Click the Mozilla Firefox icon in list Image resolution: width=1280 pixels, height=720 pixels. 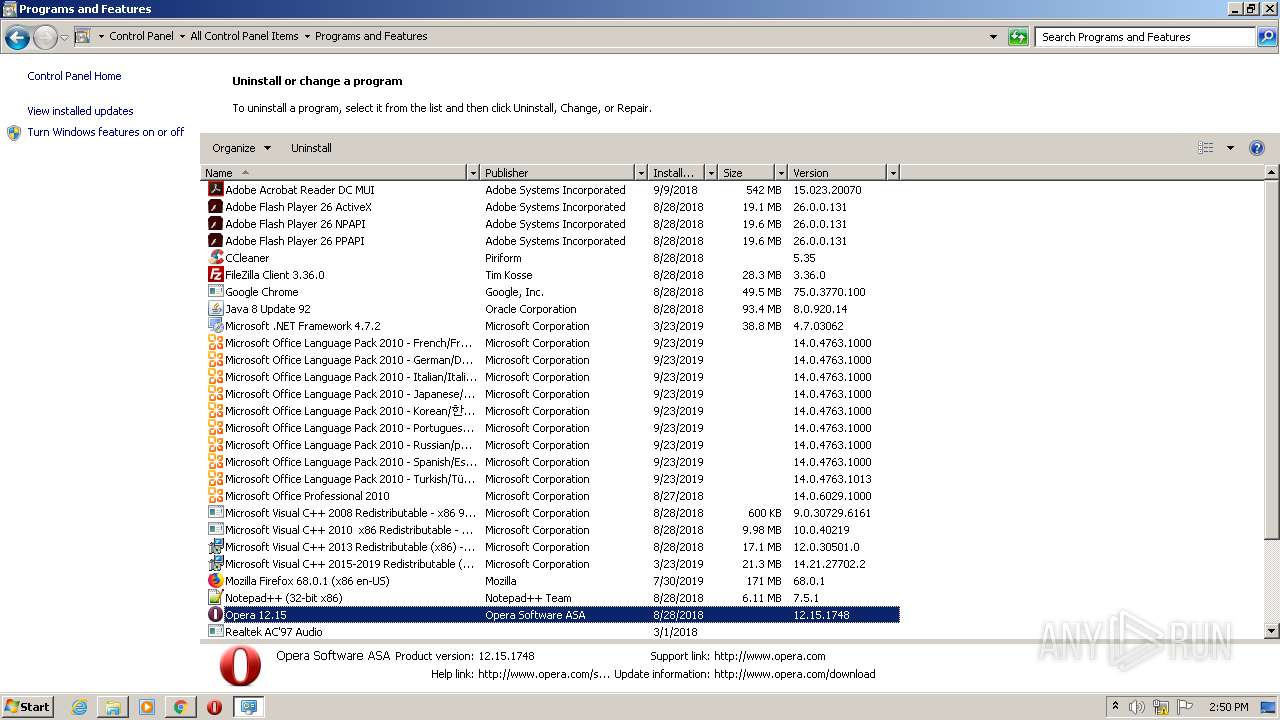(215, 581)
